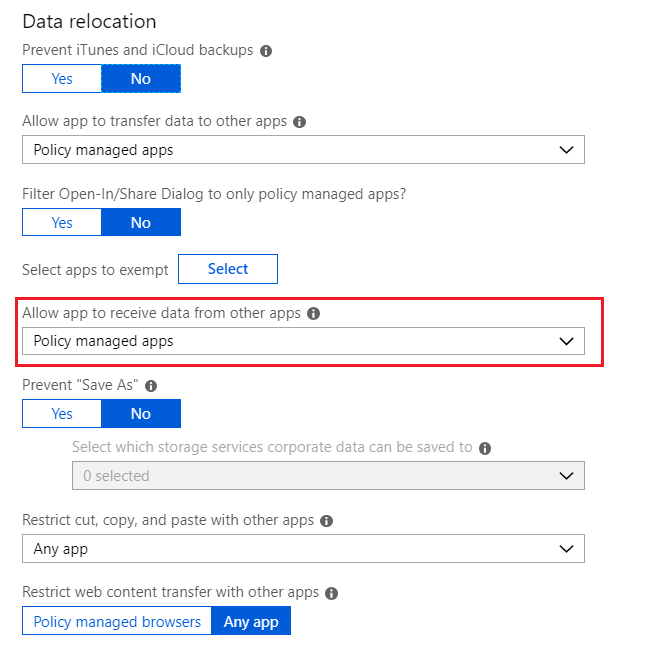
Task: Select No for Prevent iTunes and iCloud backups
Action: click(x=141, y=78)
